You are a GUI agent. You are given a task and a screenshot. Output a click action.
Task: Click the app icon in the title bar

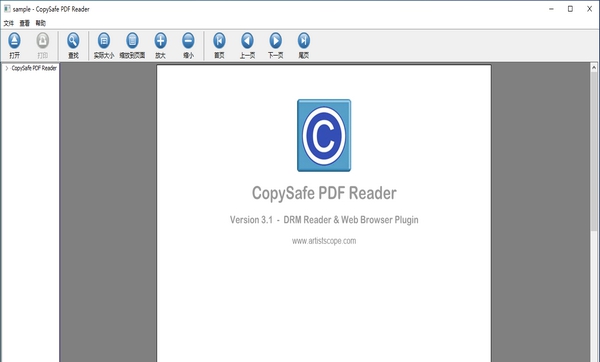(x=7, y=9)
